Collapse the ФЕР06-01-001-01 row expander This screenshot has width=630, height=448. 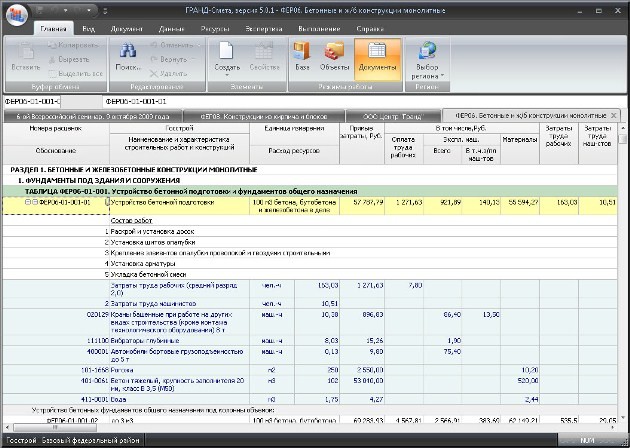(x=28, y=203)
